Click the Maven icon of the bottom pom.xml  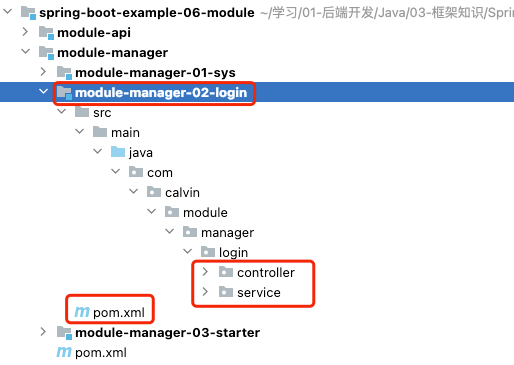pyautogui.click(x=64, y=352)
